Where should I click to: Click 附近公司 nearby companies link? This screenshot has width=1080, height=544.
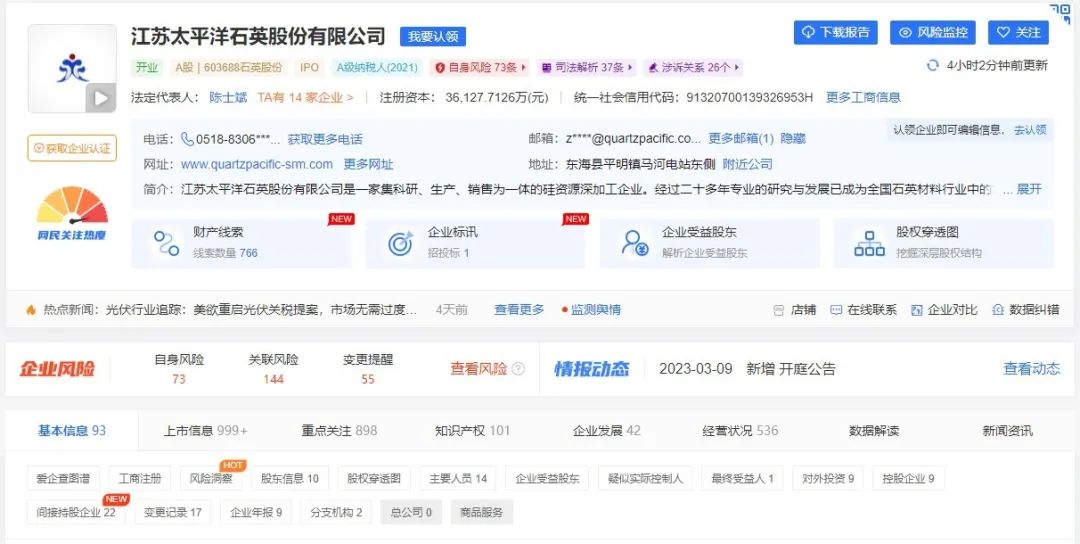click(x=747, y=164)
